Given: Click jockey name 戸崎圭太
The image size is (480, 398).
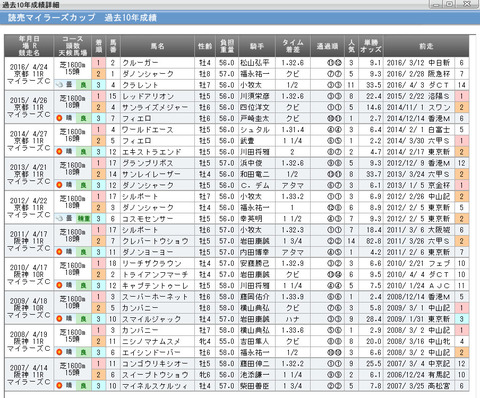Looking at the screenshot, I should 255,118.
